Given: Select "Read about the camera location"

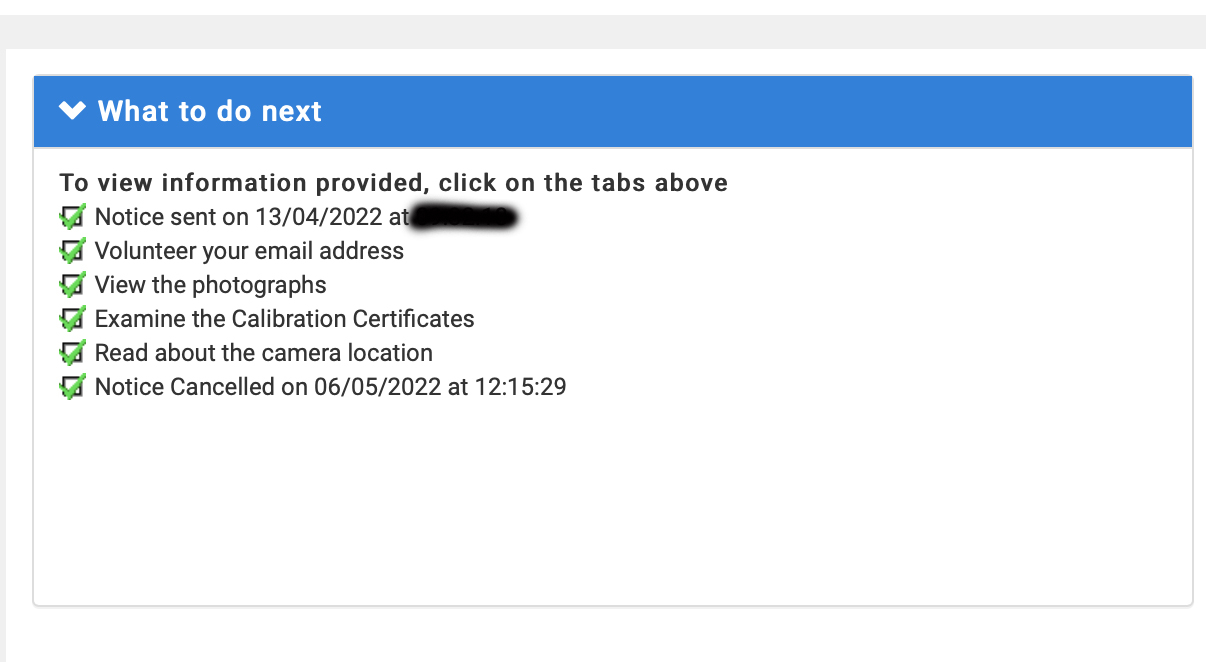Looking at the screenshot, I should (x=263, y=353).
